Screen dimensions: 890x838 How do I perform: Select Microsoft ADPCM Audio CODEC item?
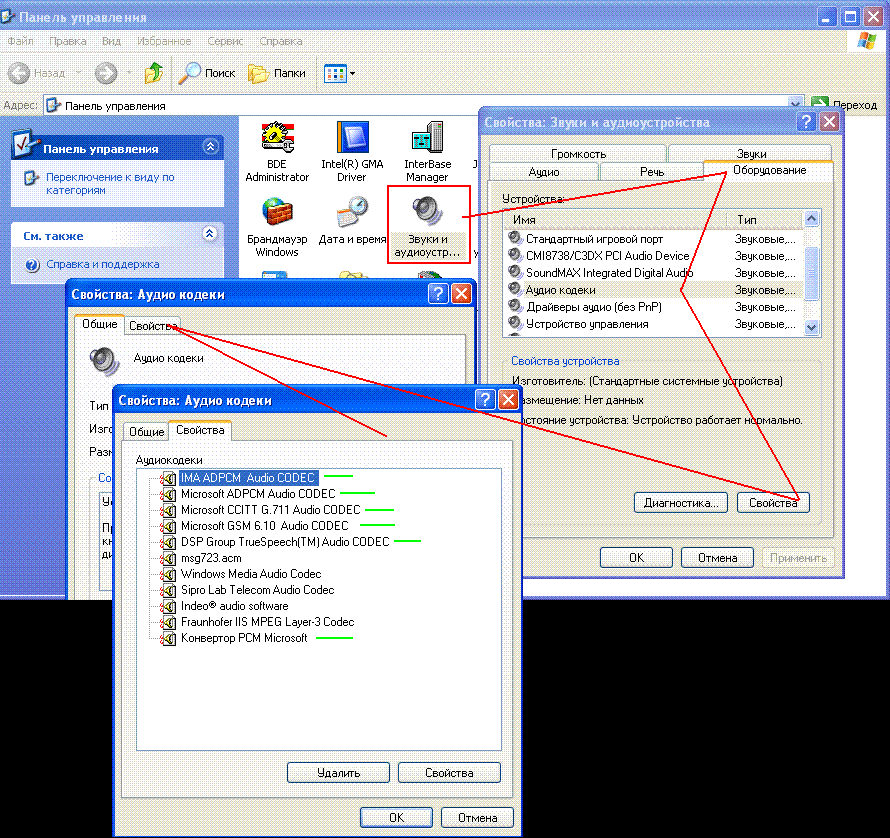[258, 493]
